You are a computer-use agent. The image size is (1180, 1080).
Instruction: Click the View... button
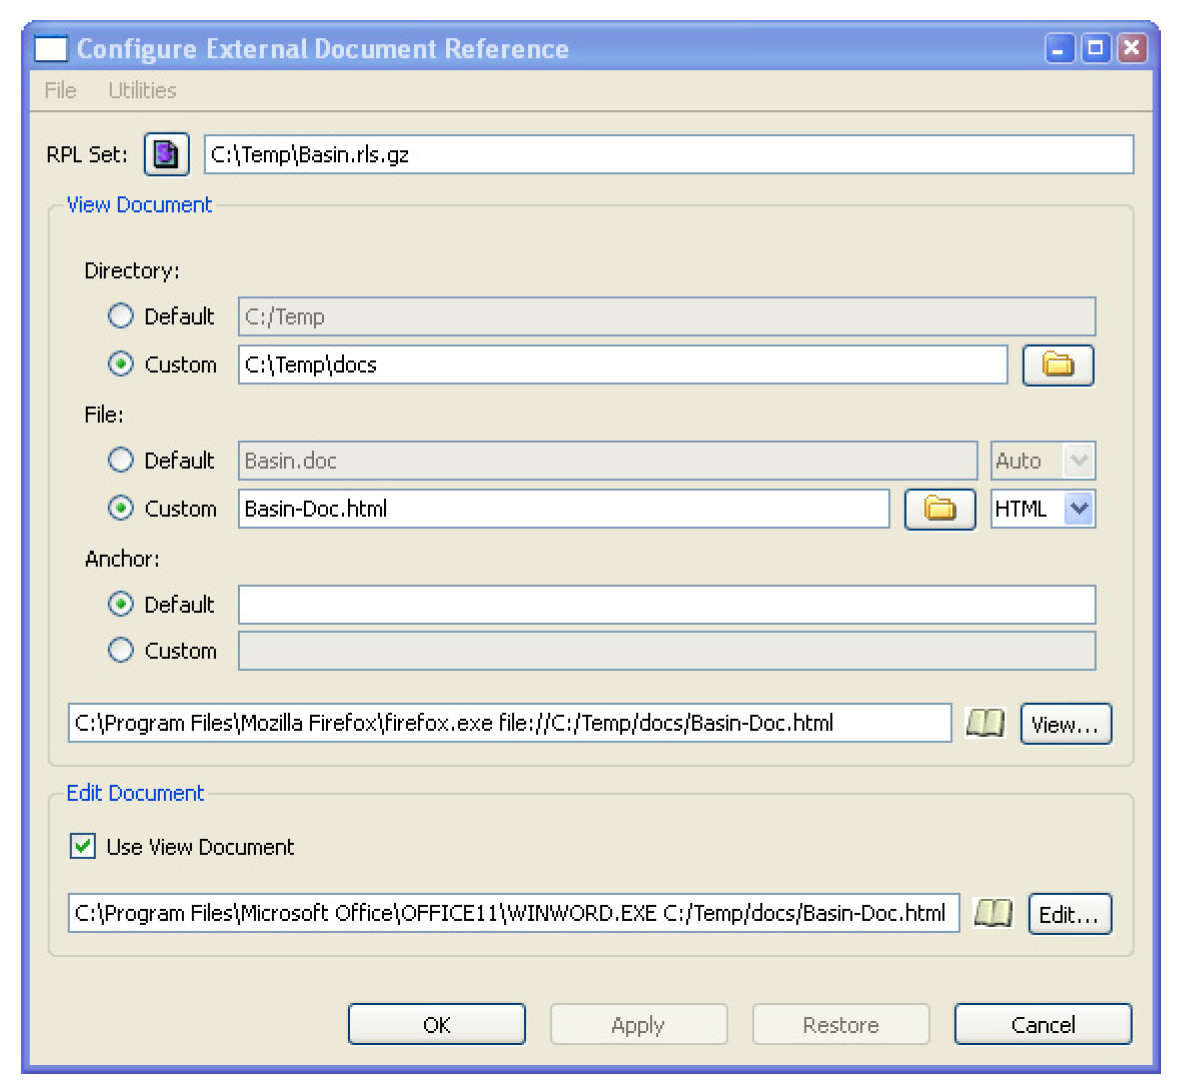[x=1065, y=724]
